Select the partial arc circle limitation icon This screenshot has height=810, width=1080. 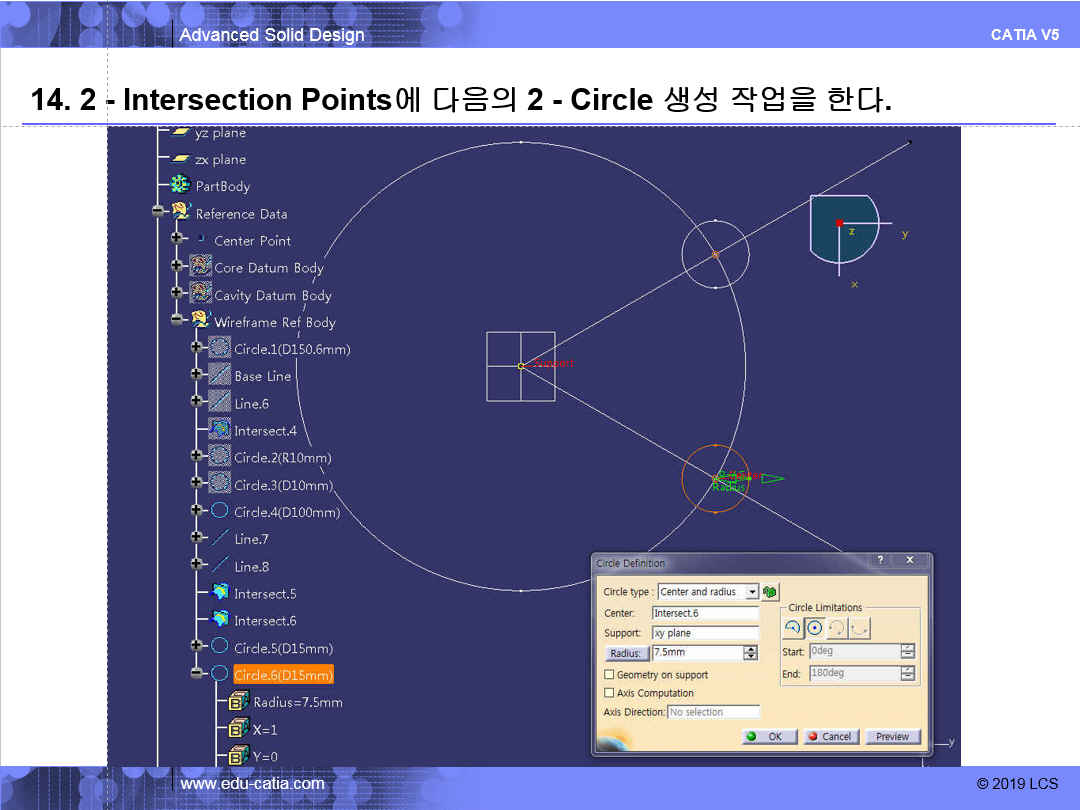[793, 627]
